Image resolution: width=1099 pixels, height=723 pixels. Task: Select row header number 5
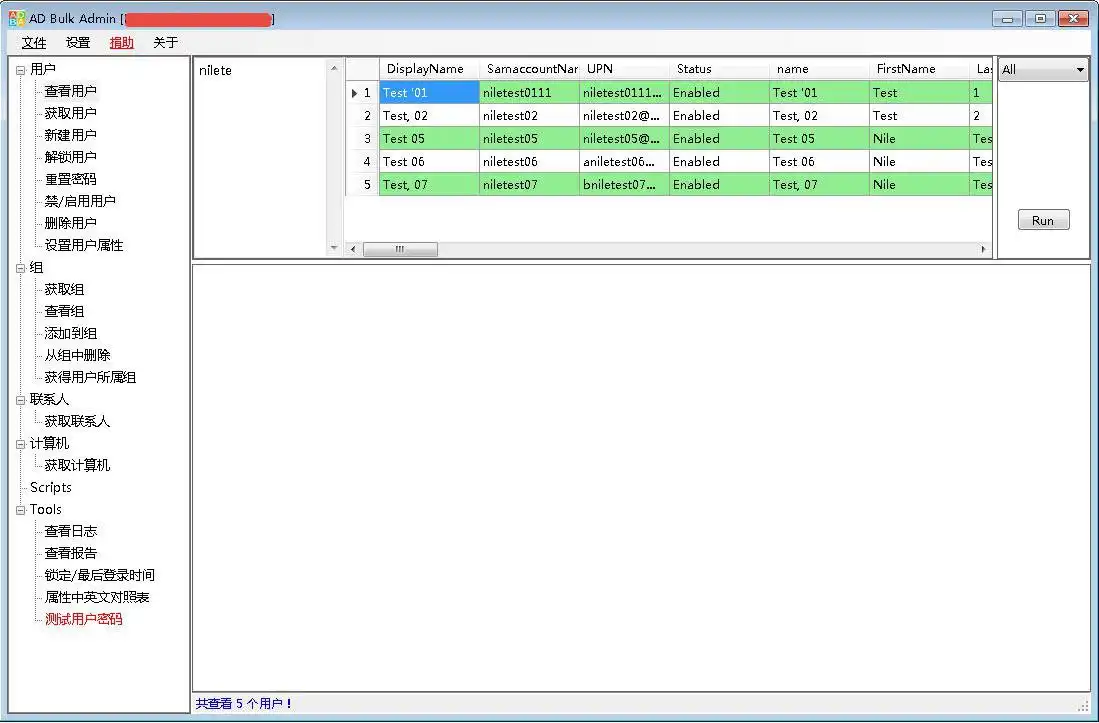pyautogui.click(x=363, y=185)
